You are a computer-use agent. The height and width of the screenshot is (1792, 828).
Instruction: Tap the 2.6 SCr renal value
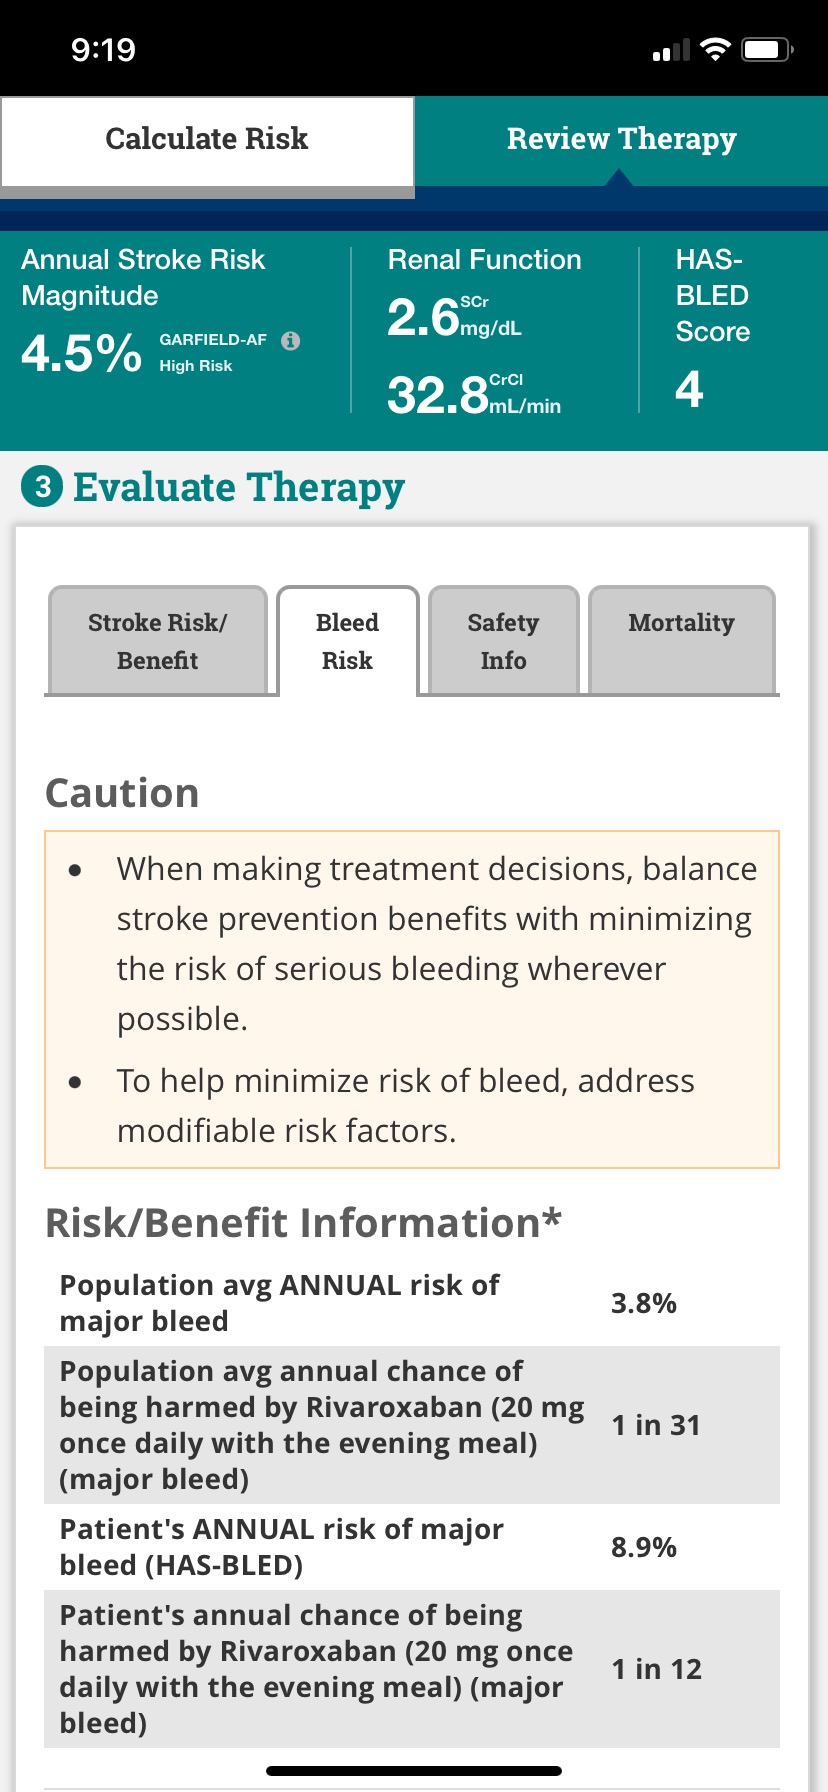click(423, 318)
